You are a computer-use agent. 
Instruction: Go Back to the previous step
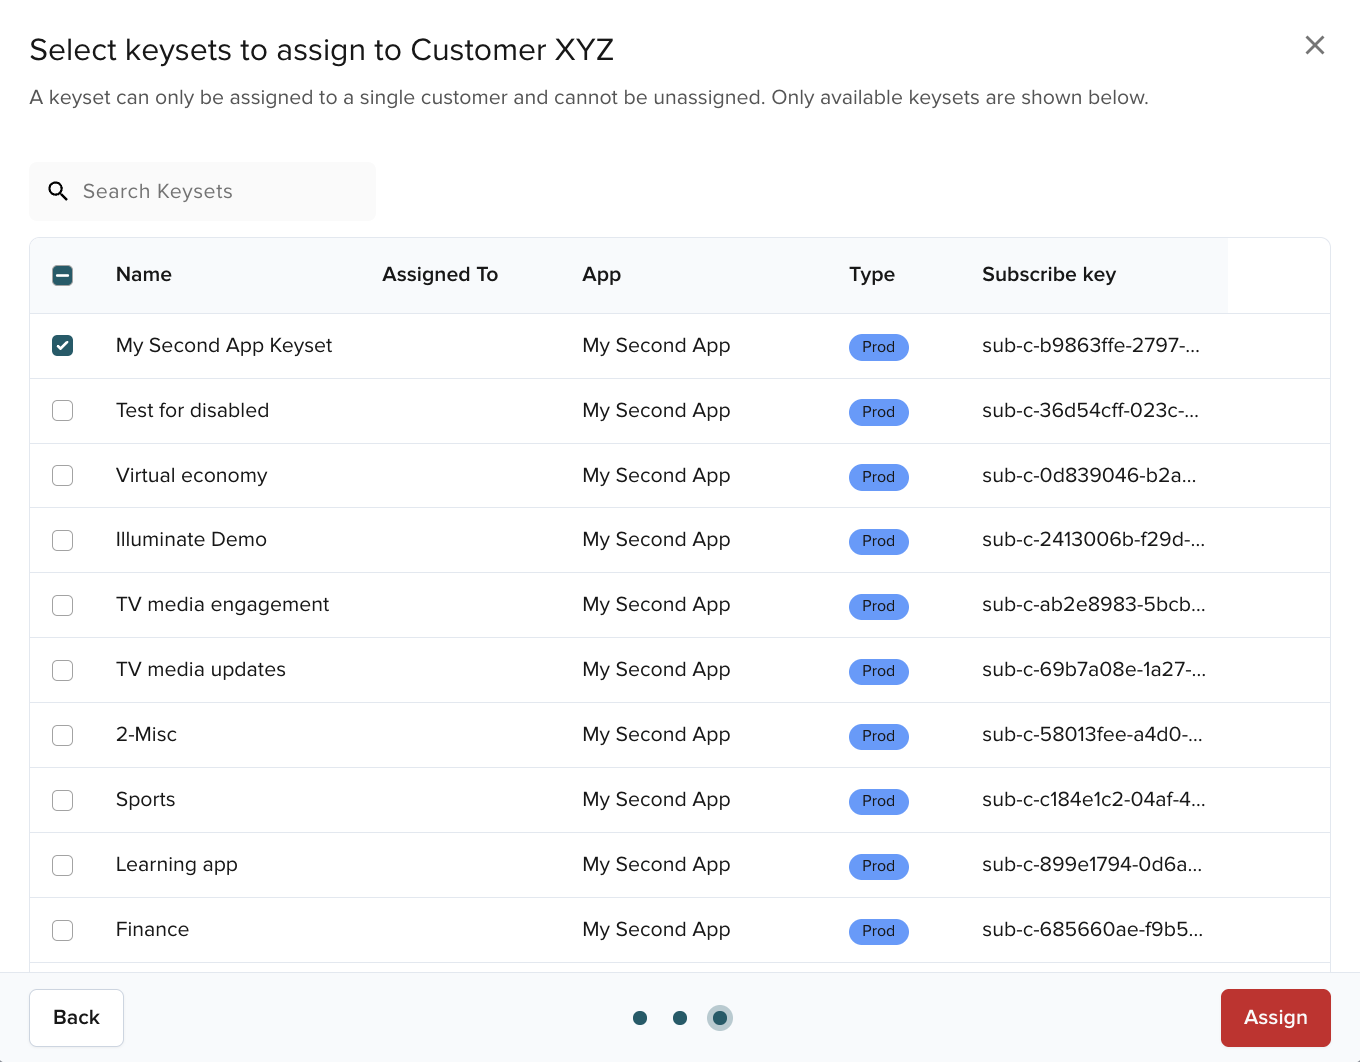[76, 1017]
